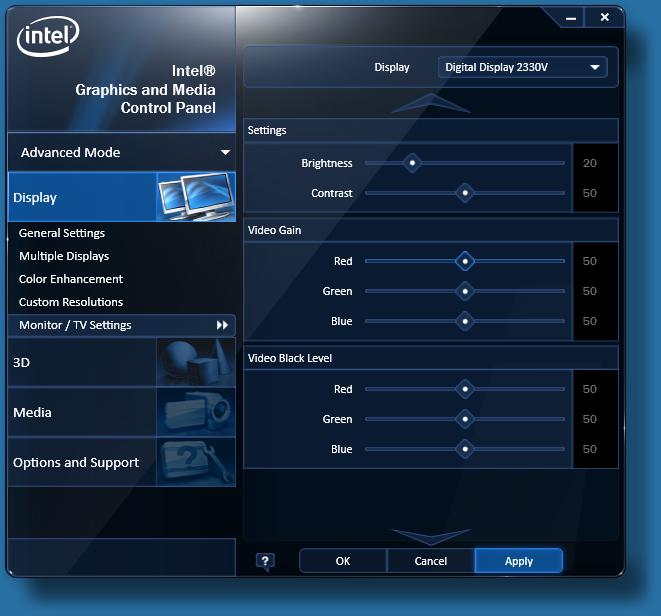Click the 3D shapes icon
The width and height of the screenshot is (661, 616).
point(196,363)
